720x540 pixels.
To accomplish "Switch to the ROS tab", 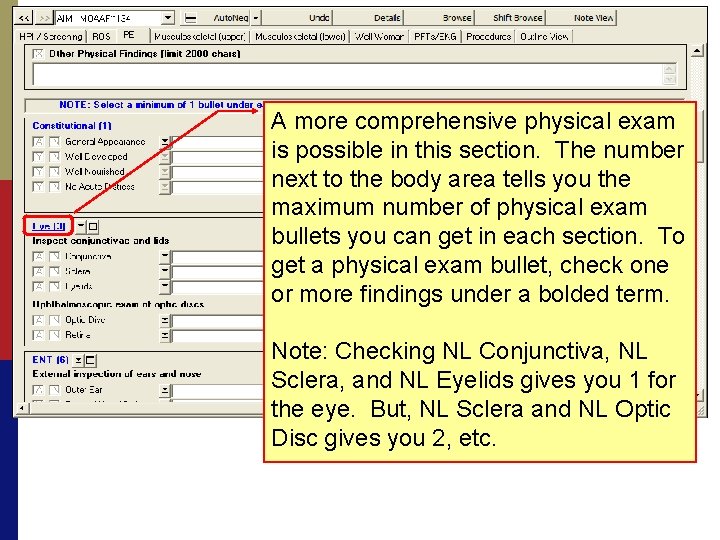I will (101, 36).
